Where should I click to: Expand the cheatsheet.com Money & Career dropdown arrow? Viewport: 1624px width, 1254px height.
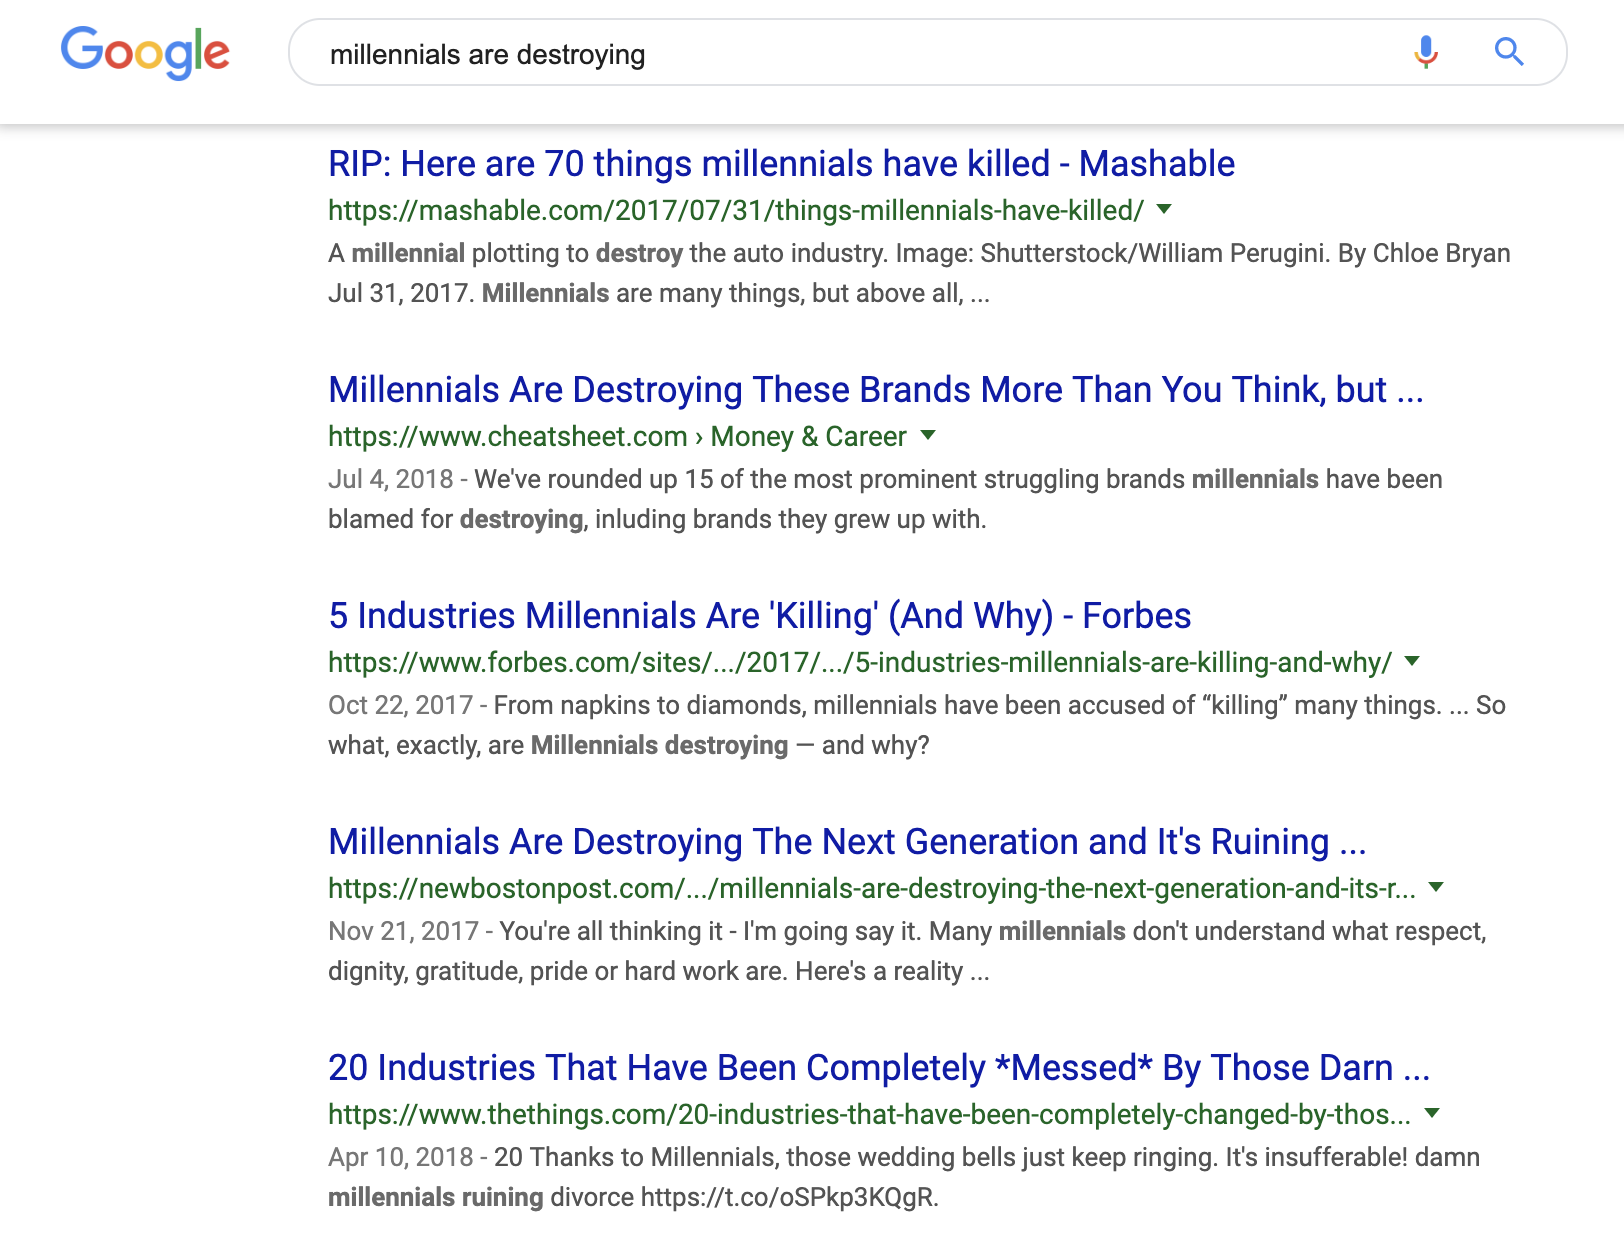coord(928,435)
